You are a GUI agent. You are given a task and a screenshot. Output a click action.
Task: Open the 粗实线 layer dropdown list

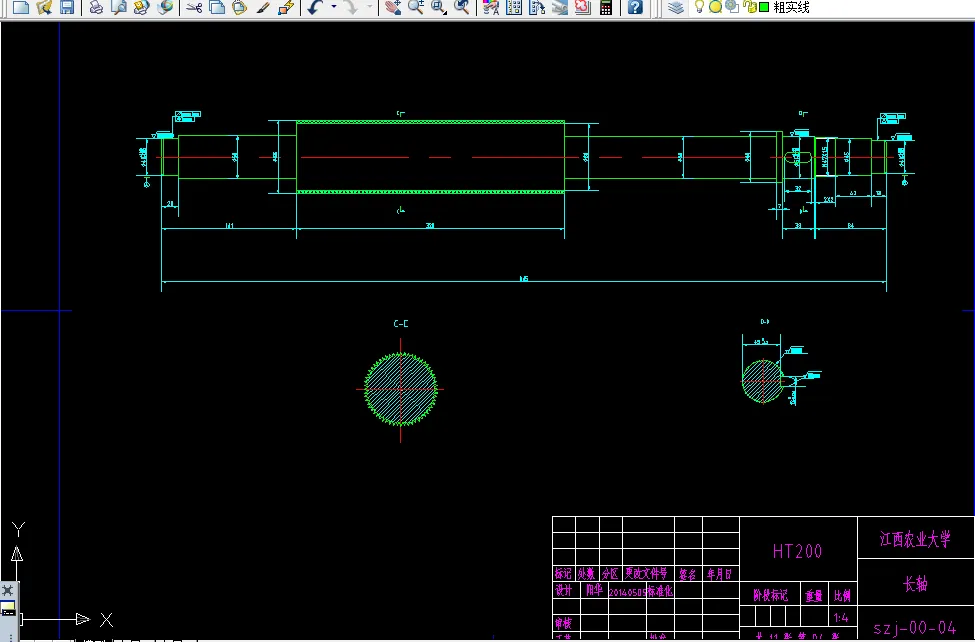791,7
